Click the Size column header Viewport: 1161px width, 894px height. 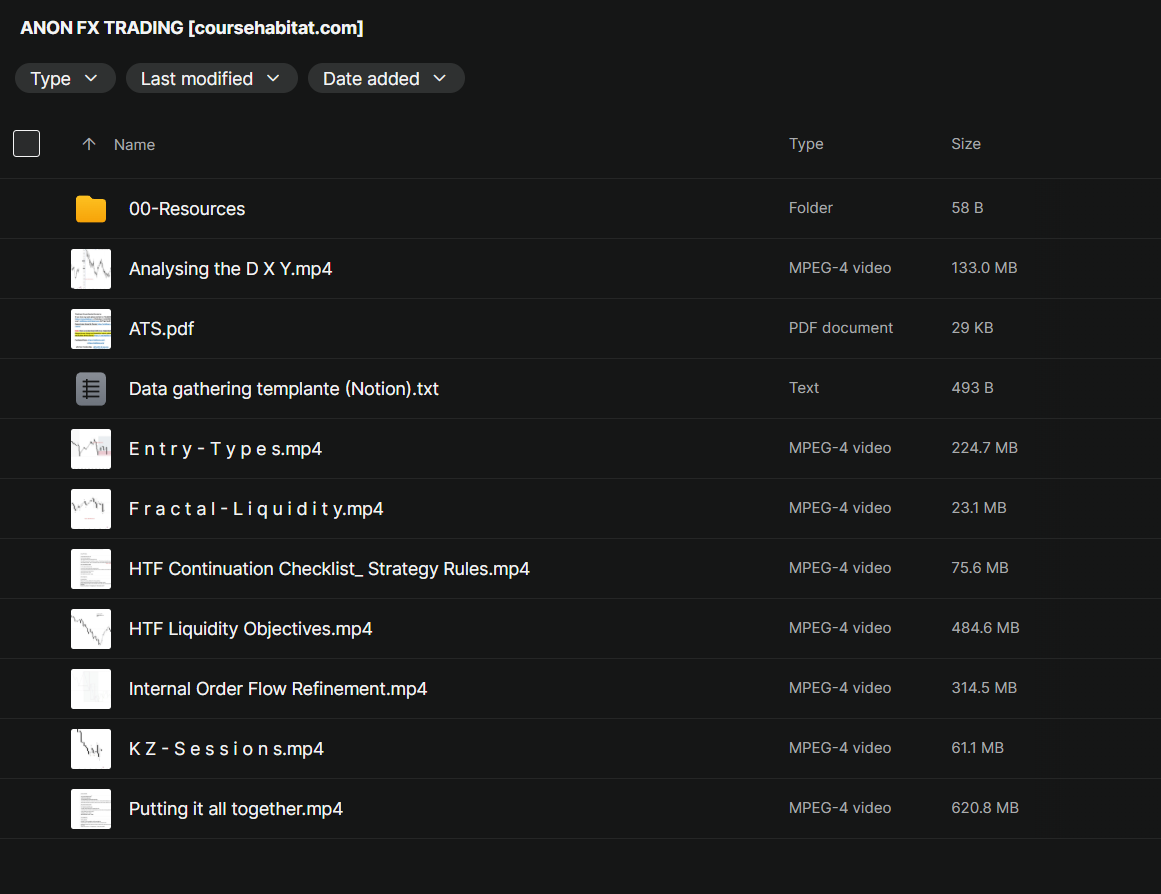point(965,144)
